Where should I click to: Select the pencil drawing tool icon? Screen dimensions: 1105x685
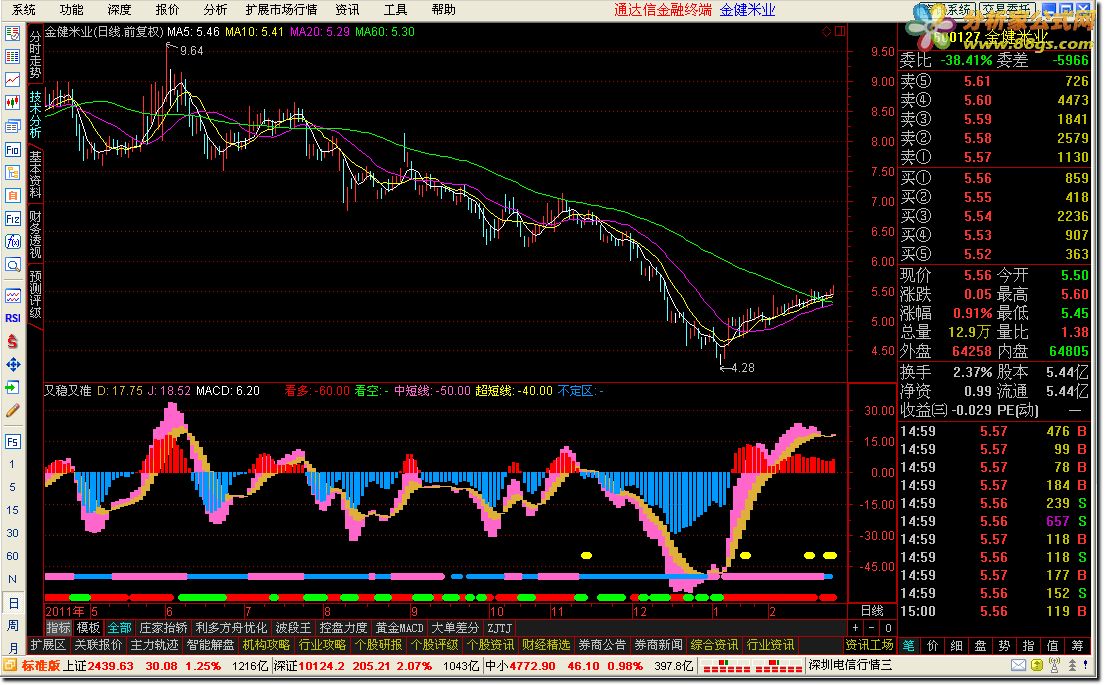(x=13, y=410)
